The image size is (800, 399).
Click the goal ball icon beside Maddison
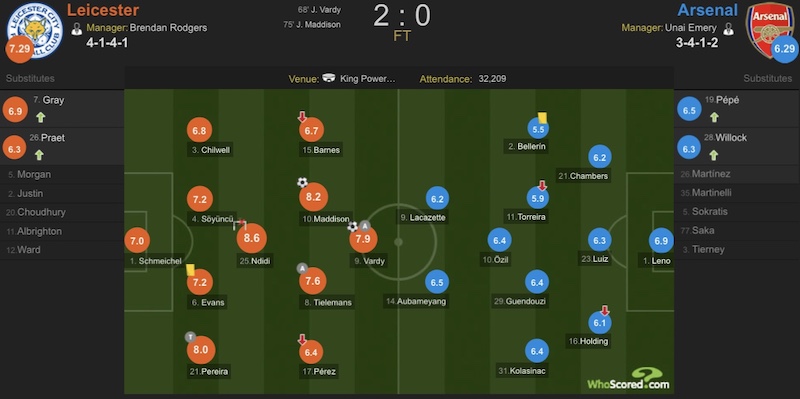tap(302, 182)
